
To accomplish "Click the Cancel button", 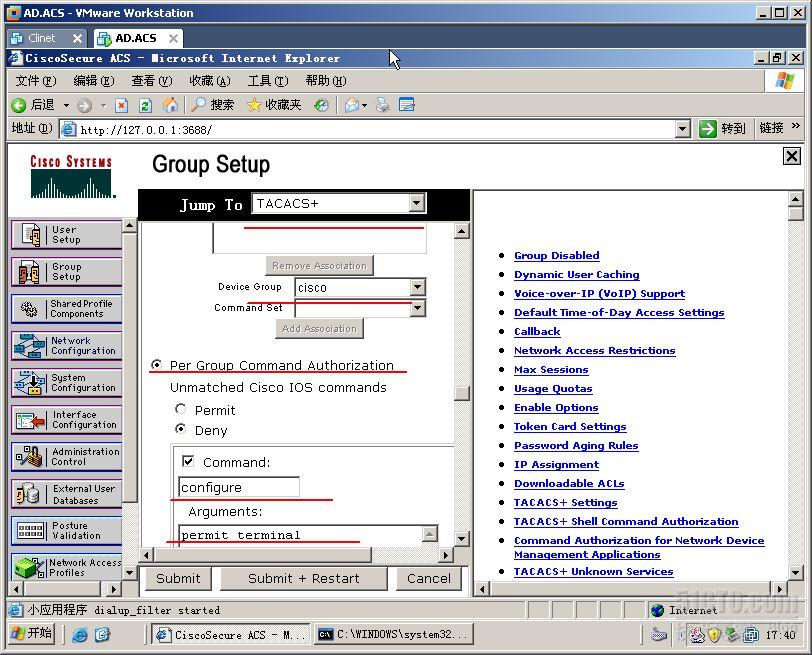I will point(428,578).
